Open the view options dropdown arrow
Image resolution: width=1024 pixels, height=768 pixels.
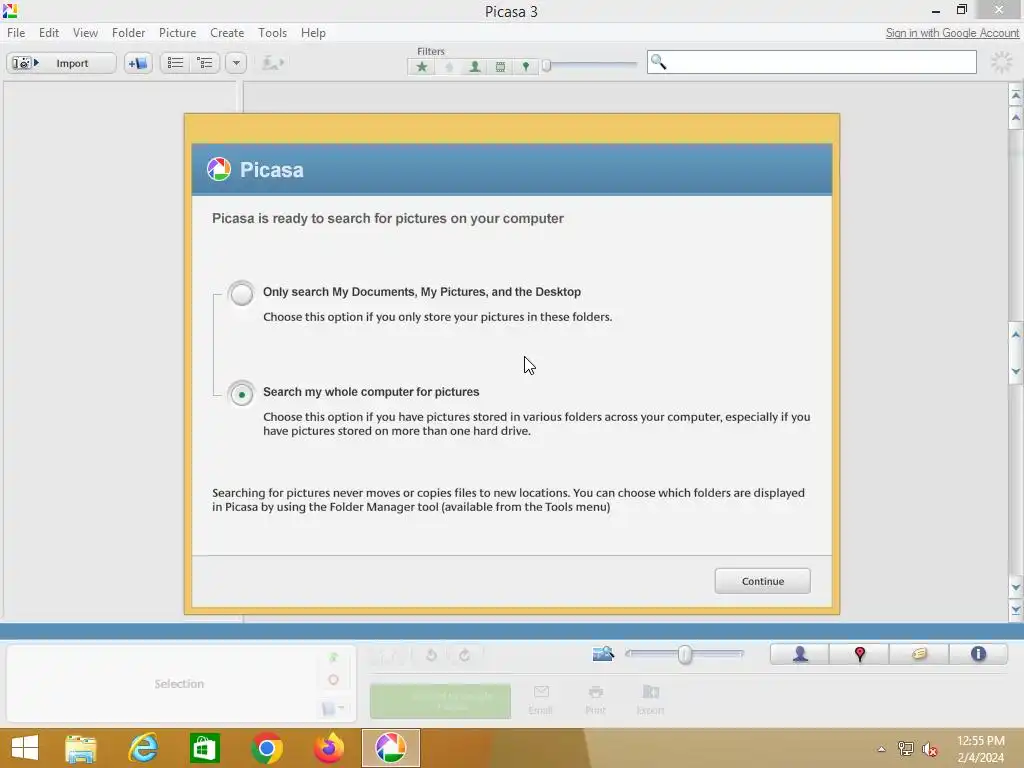pyautogui.click(x=236, y=63)
